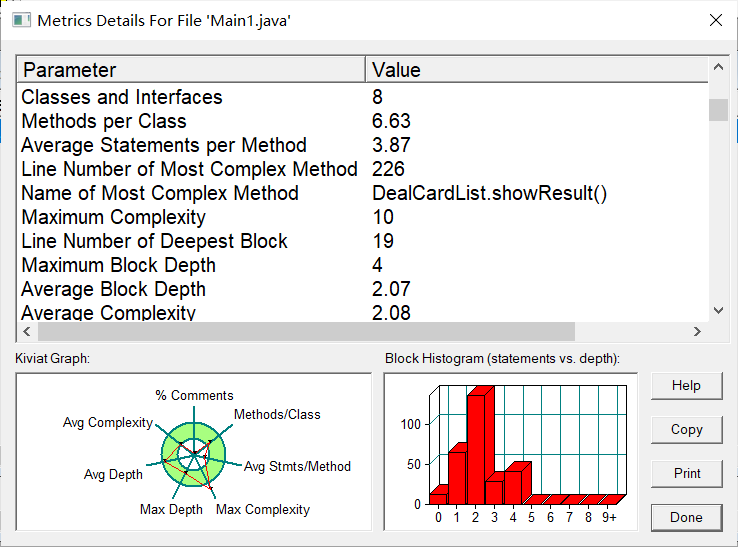Click the Copy button

pos(686,429)
